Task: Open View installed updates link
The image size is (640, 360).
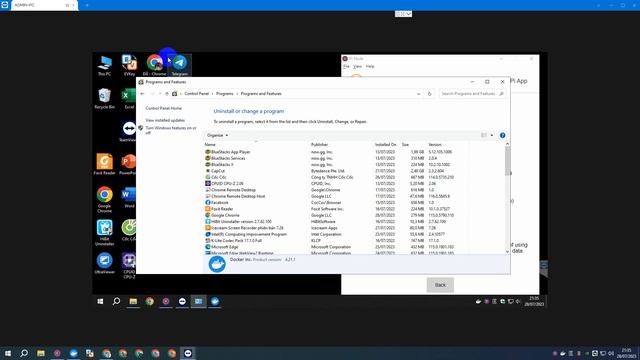Action: click(165, 120)
